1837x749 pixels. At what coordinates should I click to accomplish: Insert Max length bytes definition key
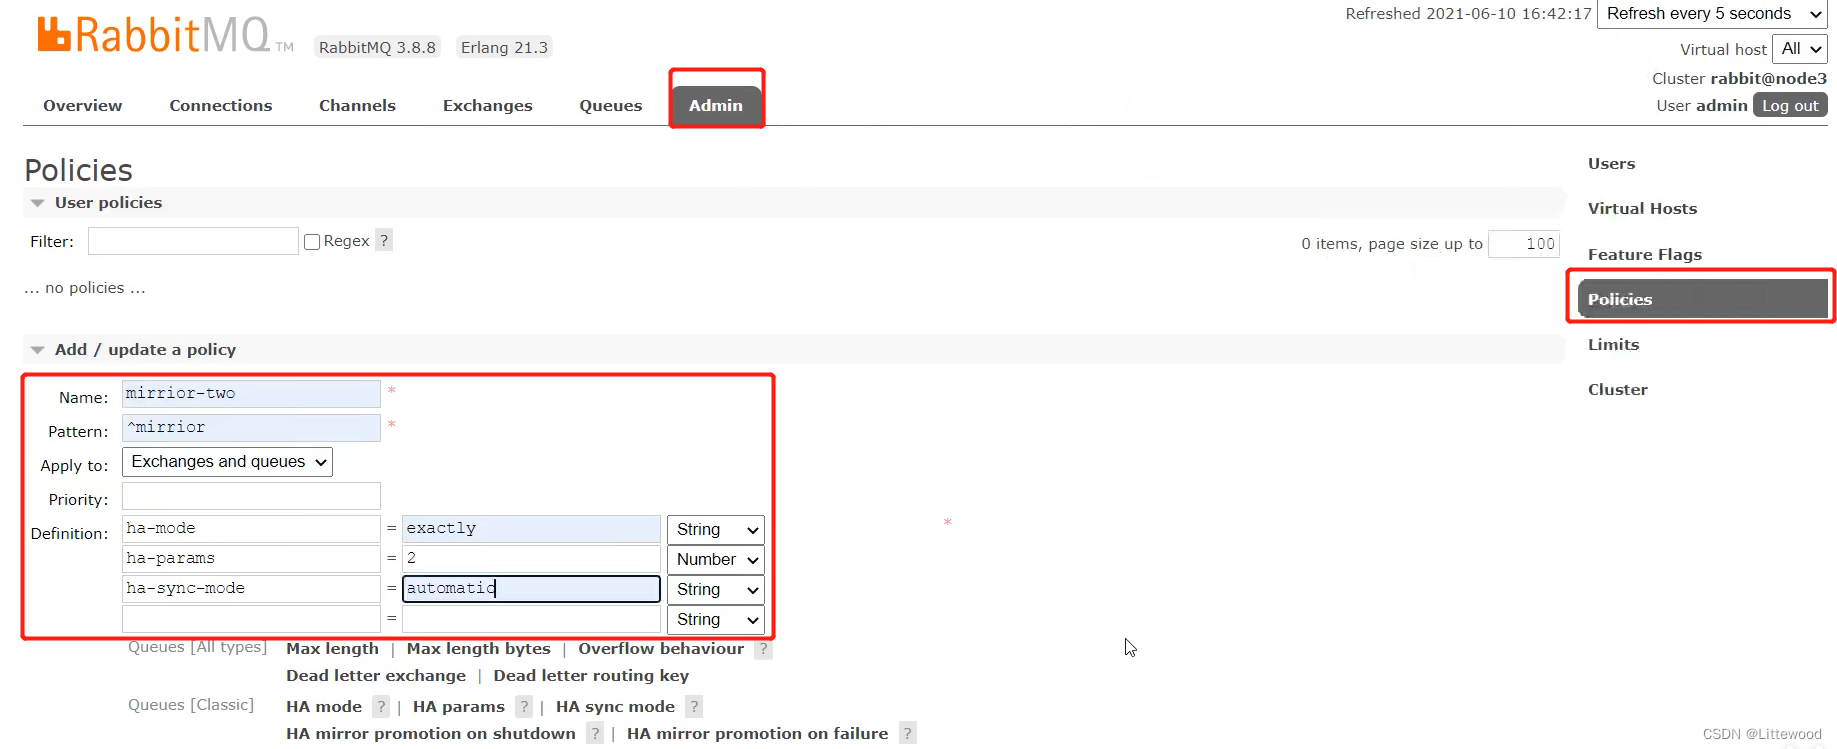pyautogui.click(x=478, y=649)
